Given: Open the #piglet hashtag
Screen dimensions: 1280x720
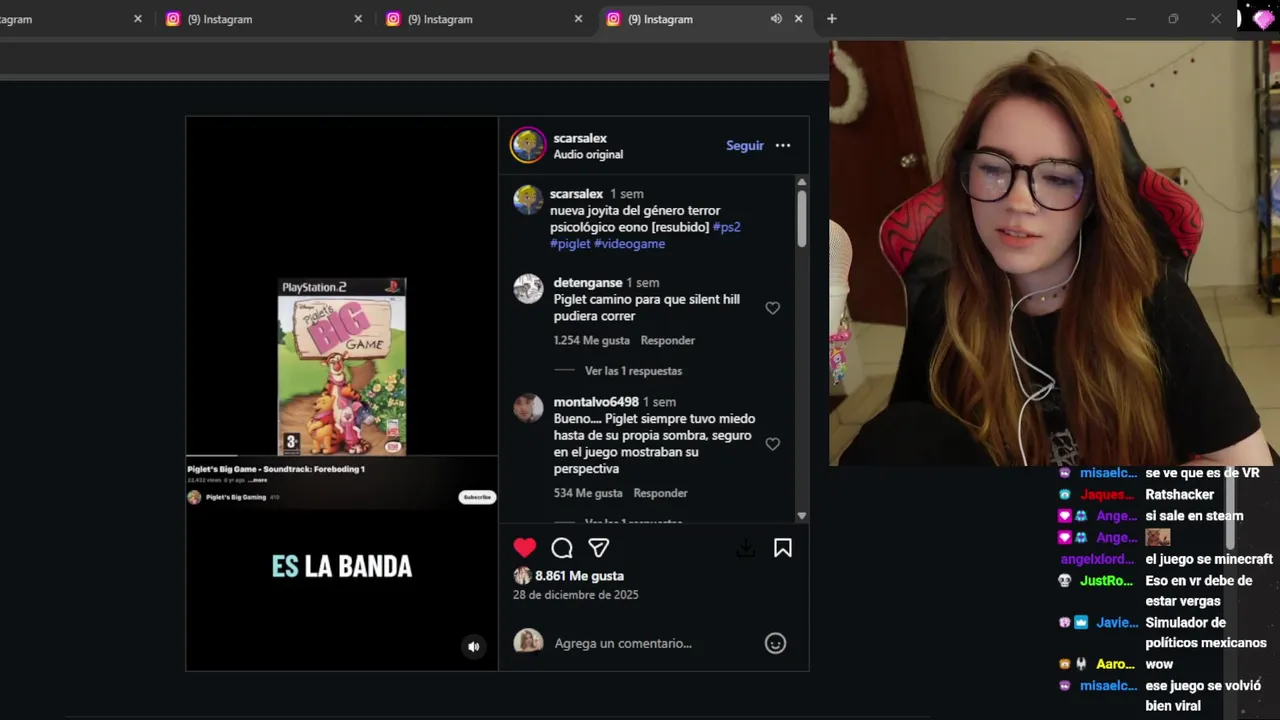Looking at the screenshot, I should click(570, 244).
